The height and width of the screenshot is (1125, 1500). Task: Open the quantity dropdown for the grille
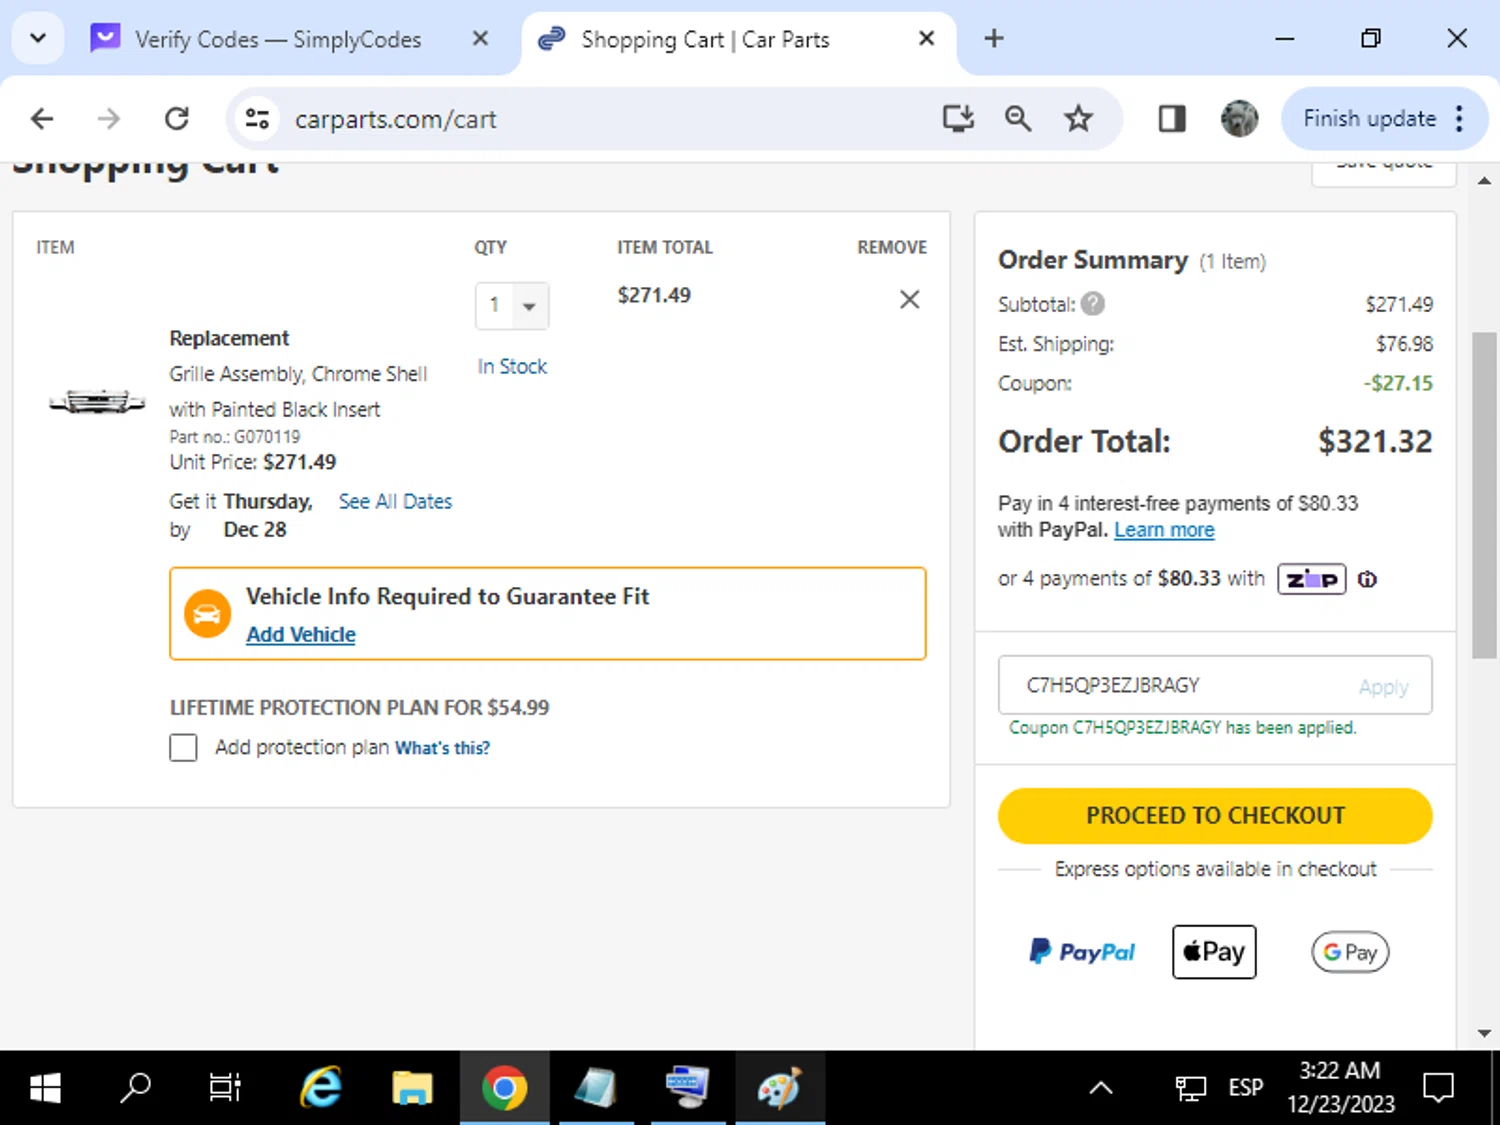(512, 305)
